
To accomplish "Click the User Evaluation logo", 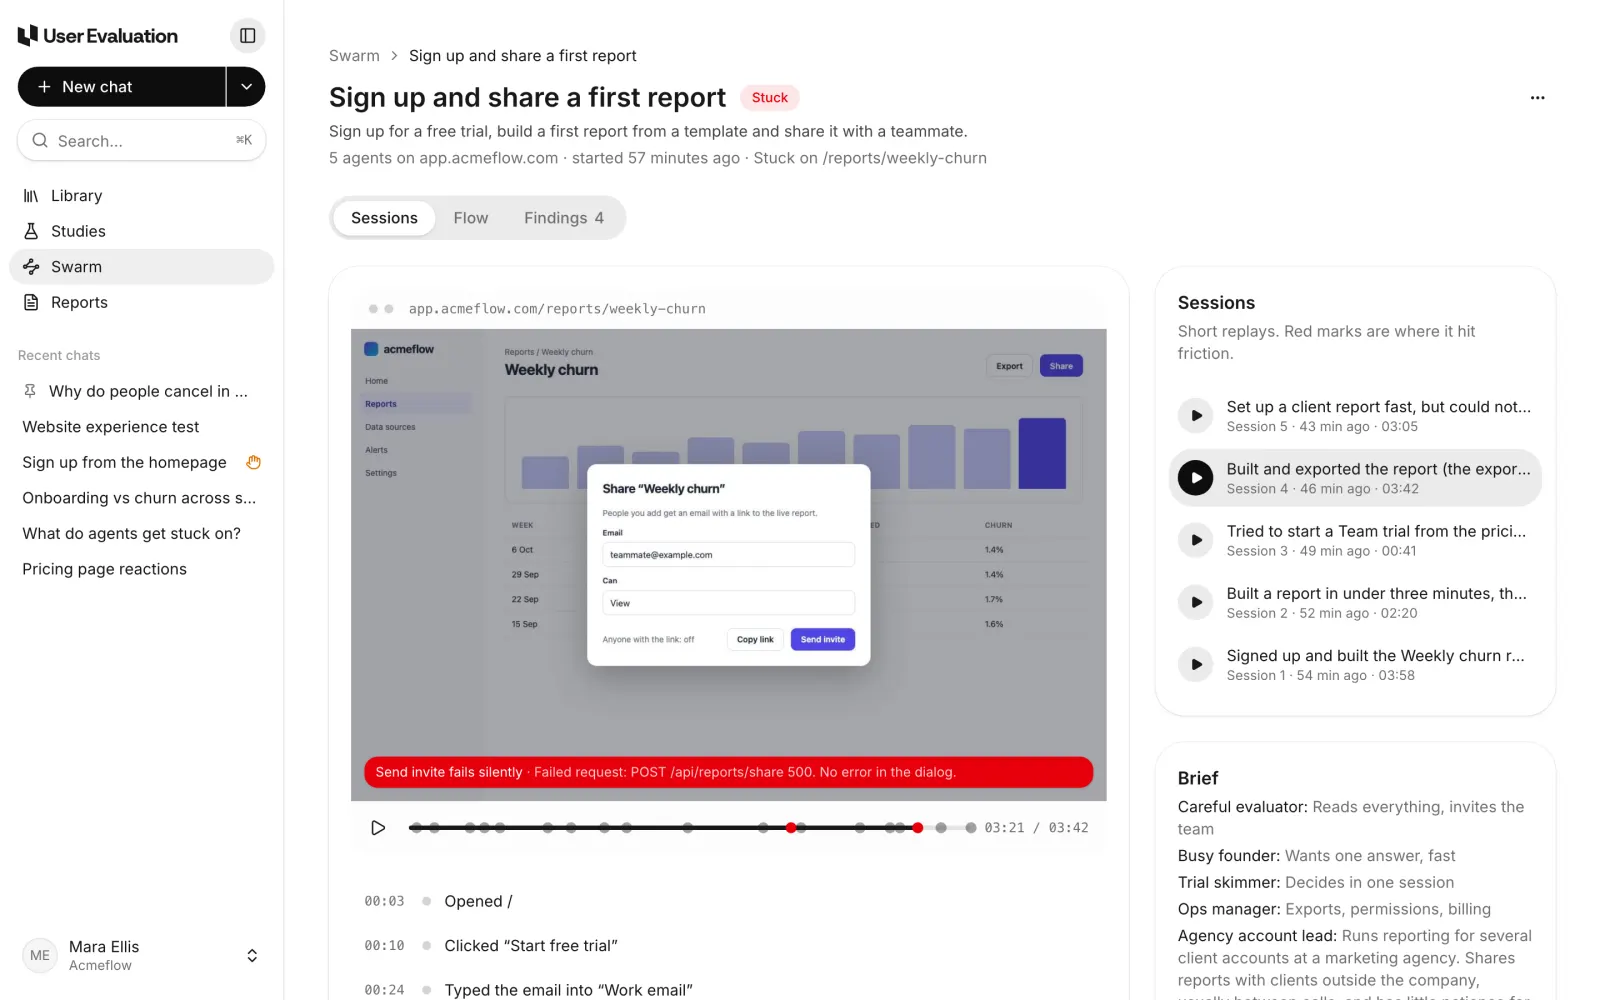I will tap(98, 36).
